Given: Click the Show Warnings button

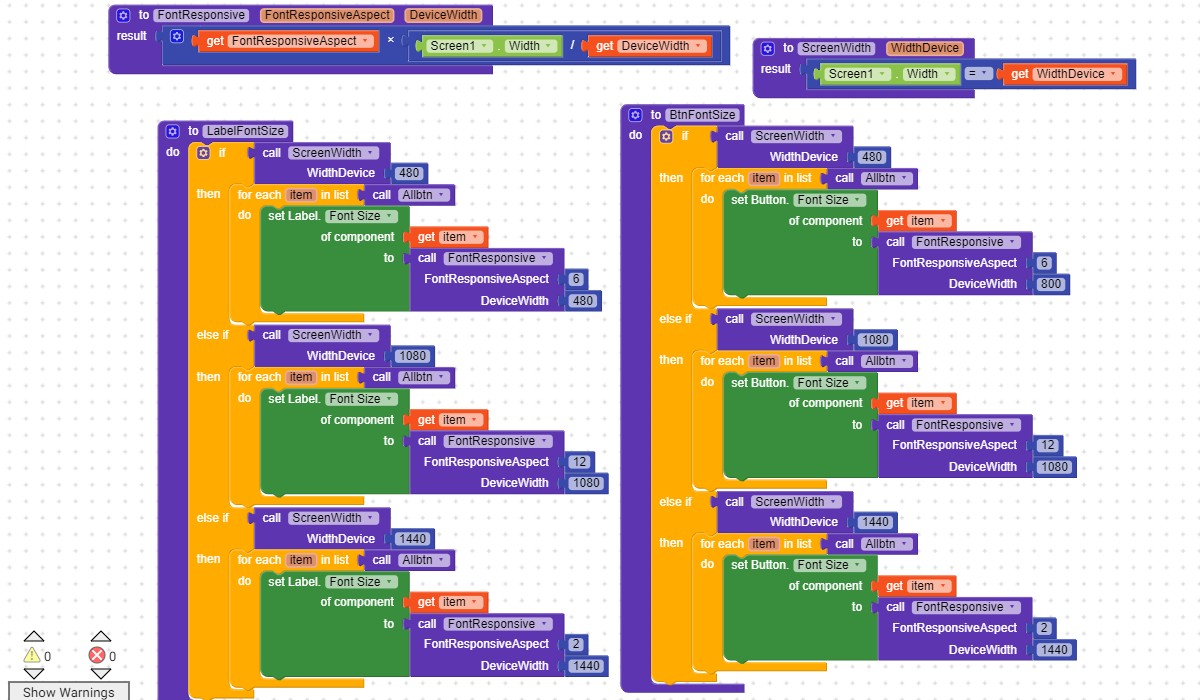Looking at the screenshot, I should pos(69,692).
